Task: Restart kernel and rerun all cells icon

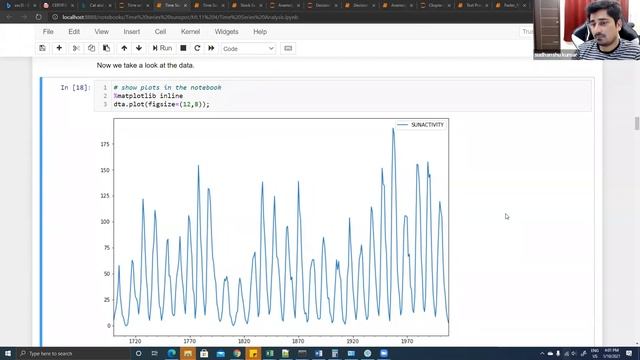Action: coord(211,48)
